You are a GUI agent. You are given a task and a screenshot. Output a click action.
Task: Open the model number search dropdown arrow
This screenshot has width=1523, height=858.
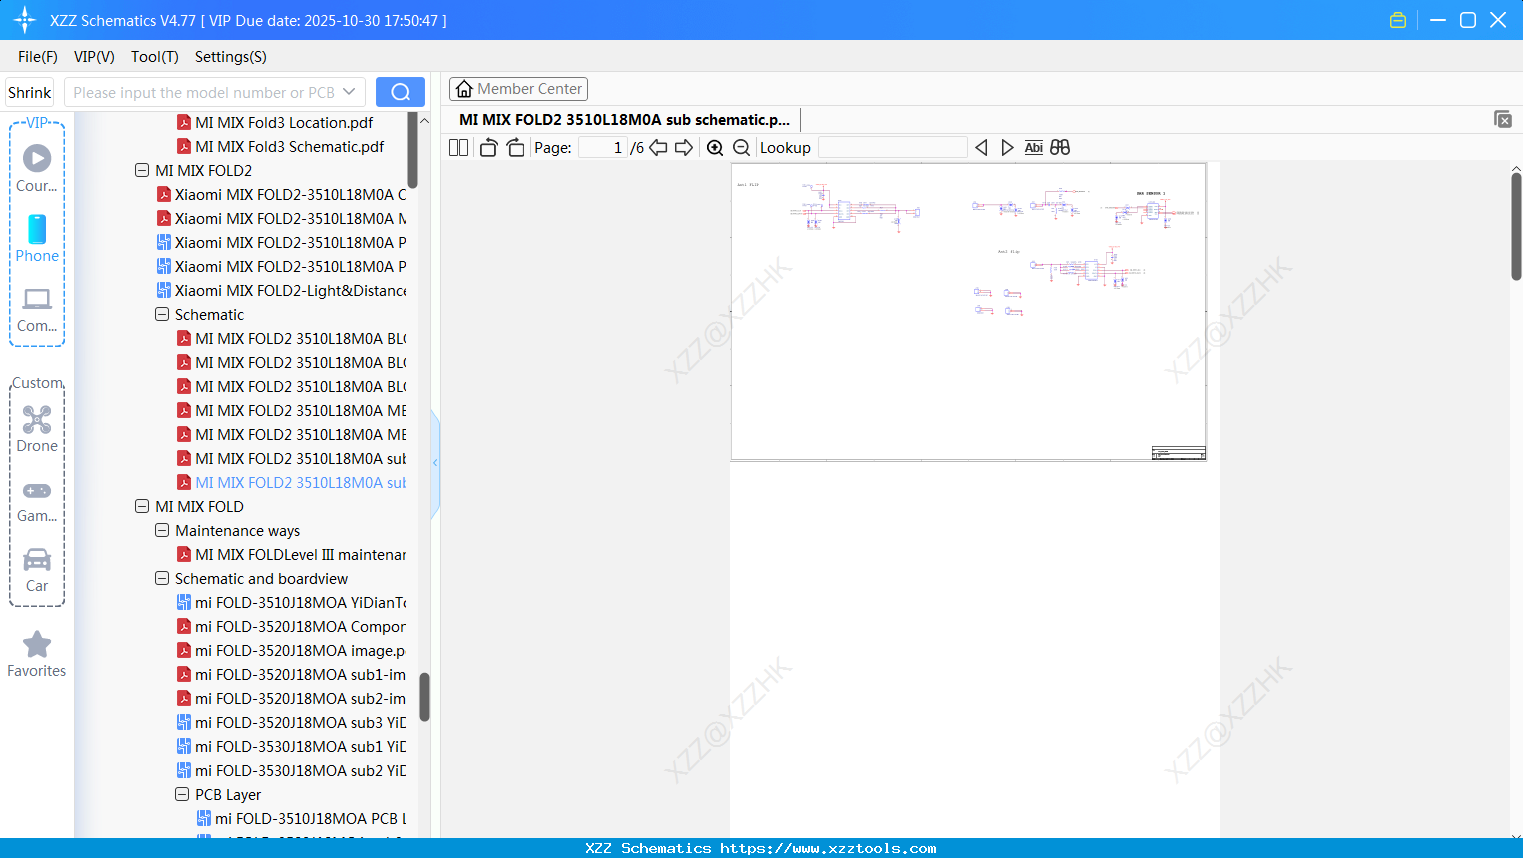tap(349, 92)
